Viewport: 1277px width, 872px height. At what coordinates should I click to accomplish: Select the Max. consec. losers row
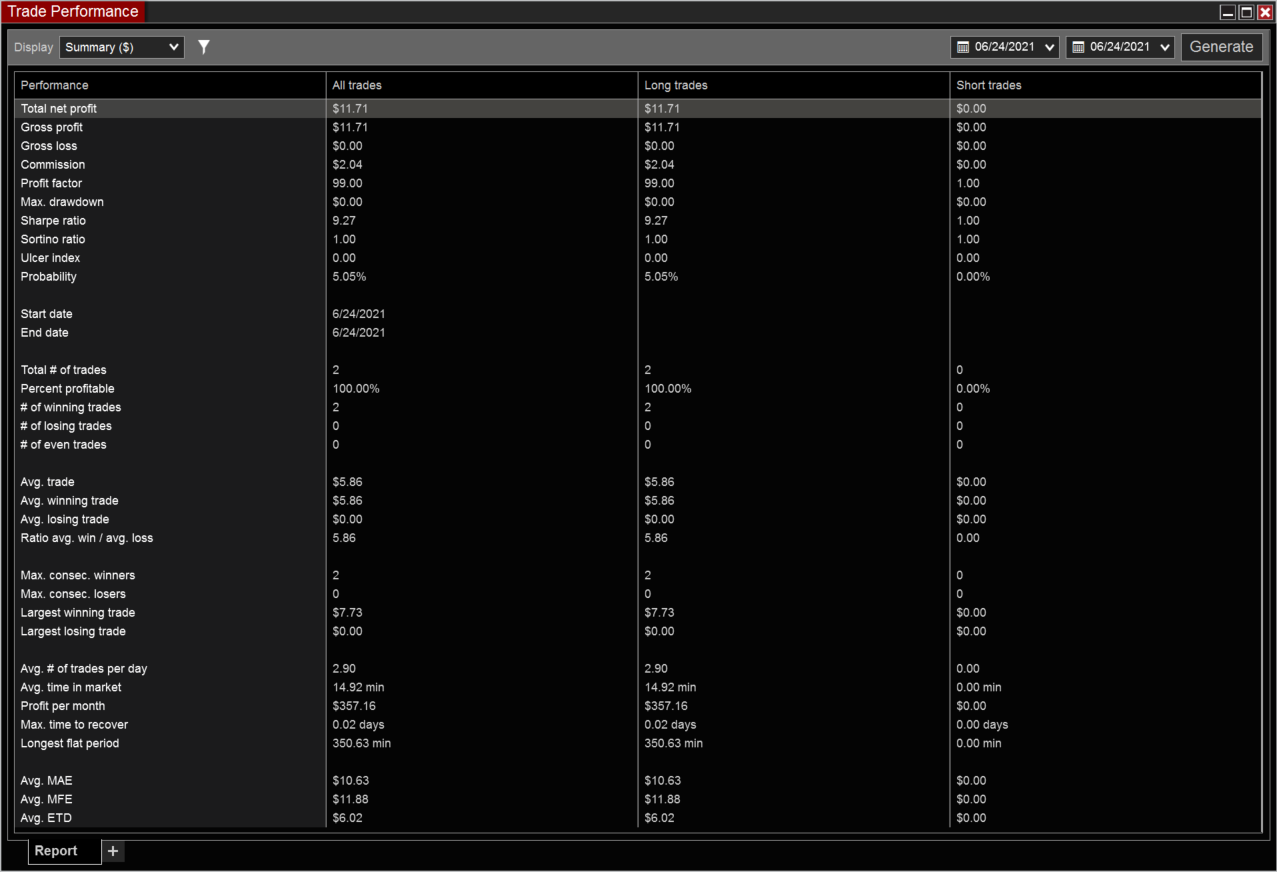(x=638, y=594)
